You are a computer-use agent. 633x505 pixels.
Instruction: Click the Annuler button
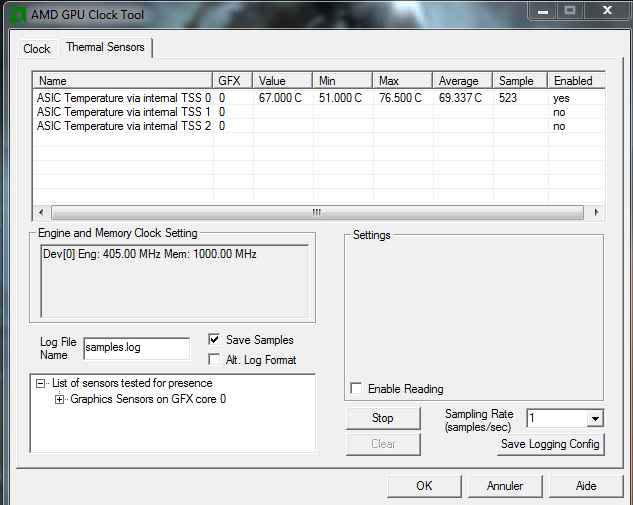pos(505,486)
